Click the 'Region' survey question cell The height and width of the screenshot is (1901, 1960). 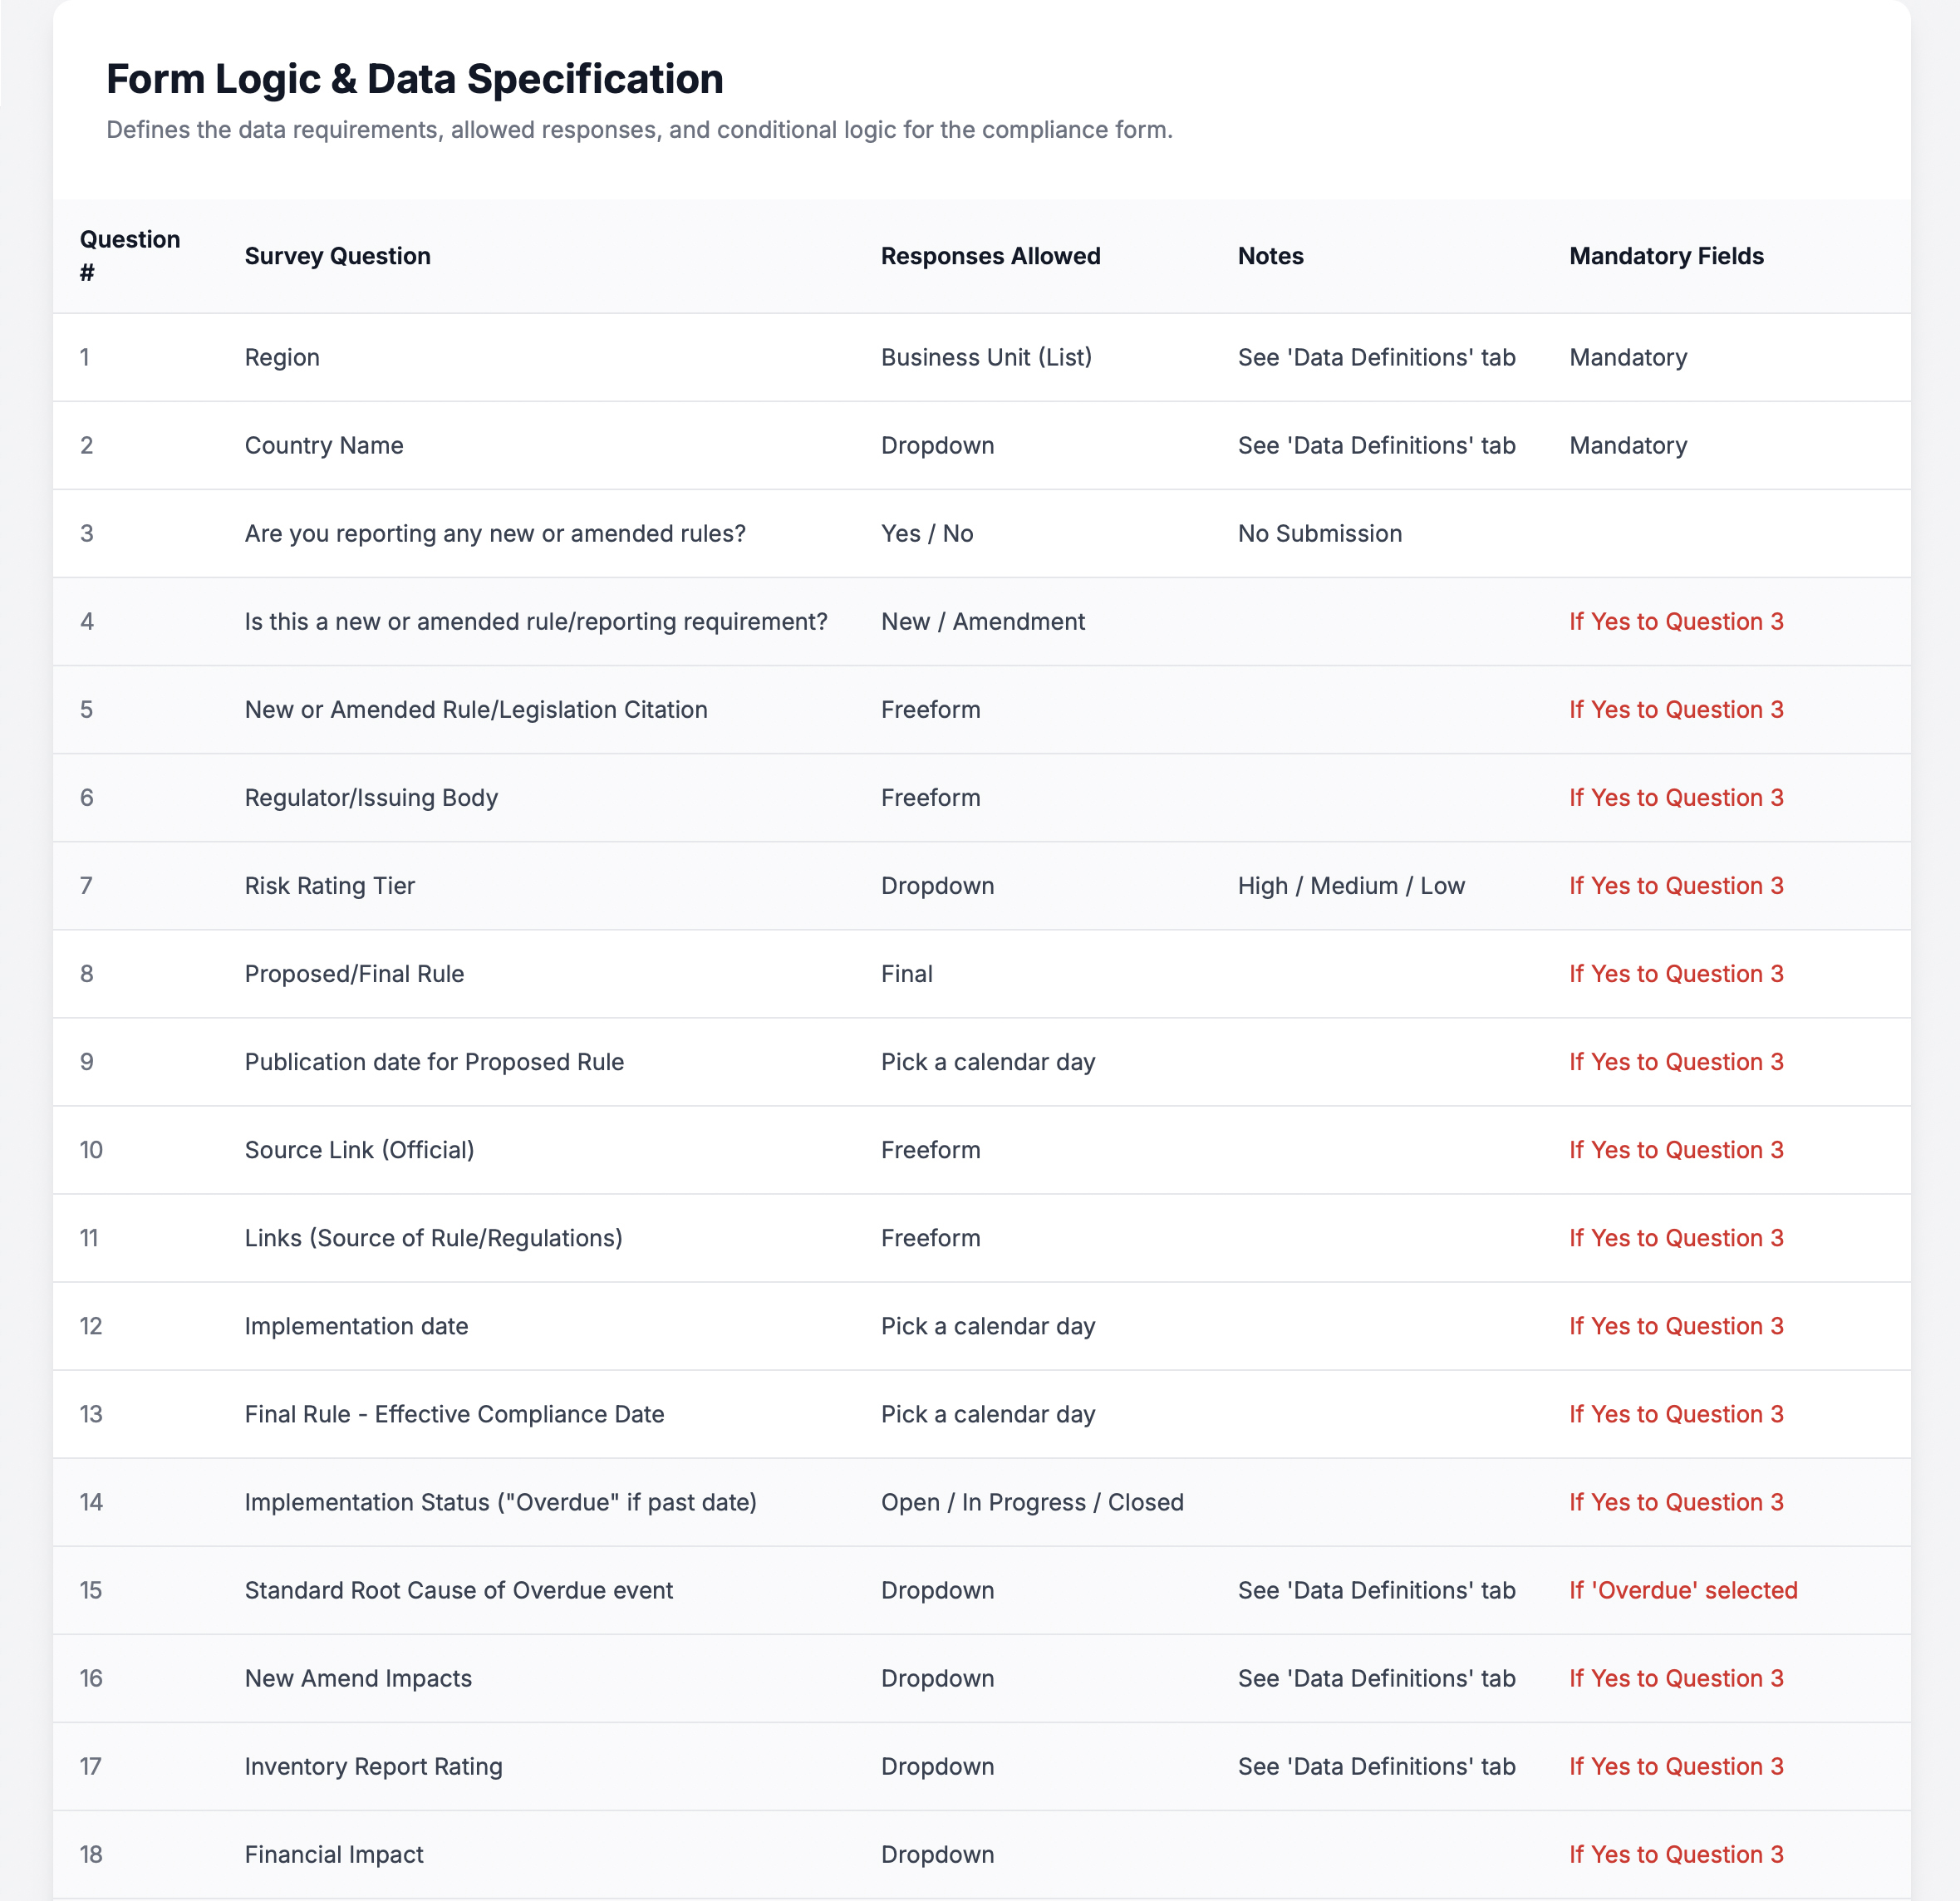(282, 357)
